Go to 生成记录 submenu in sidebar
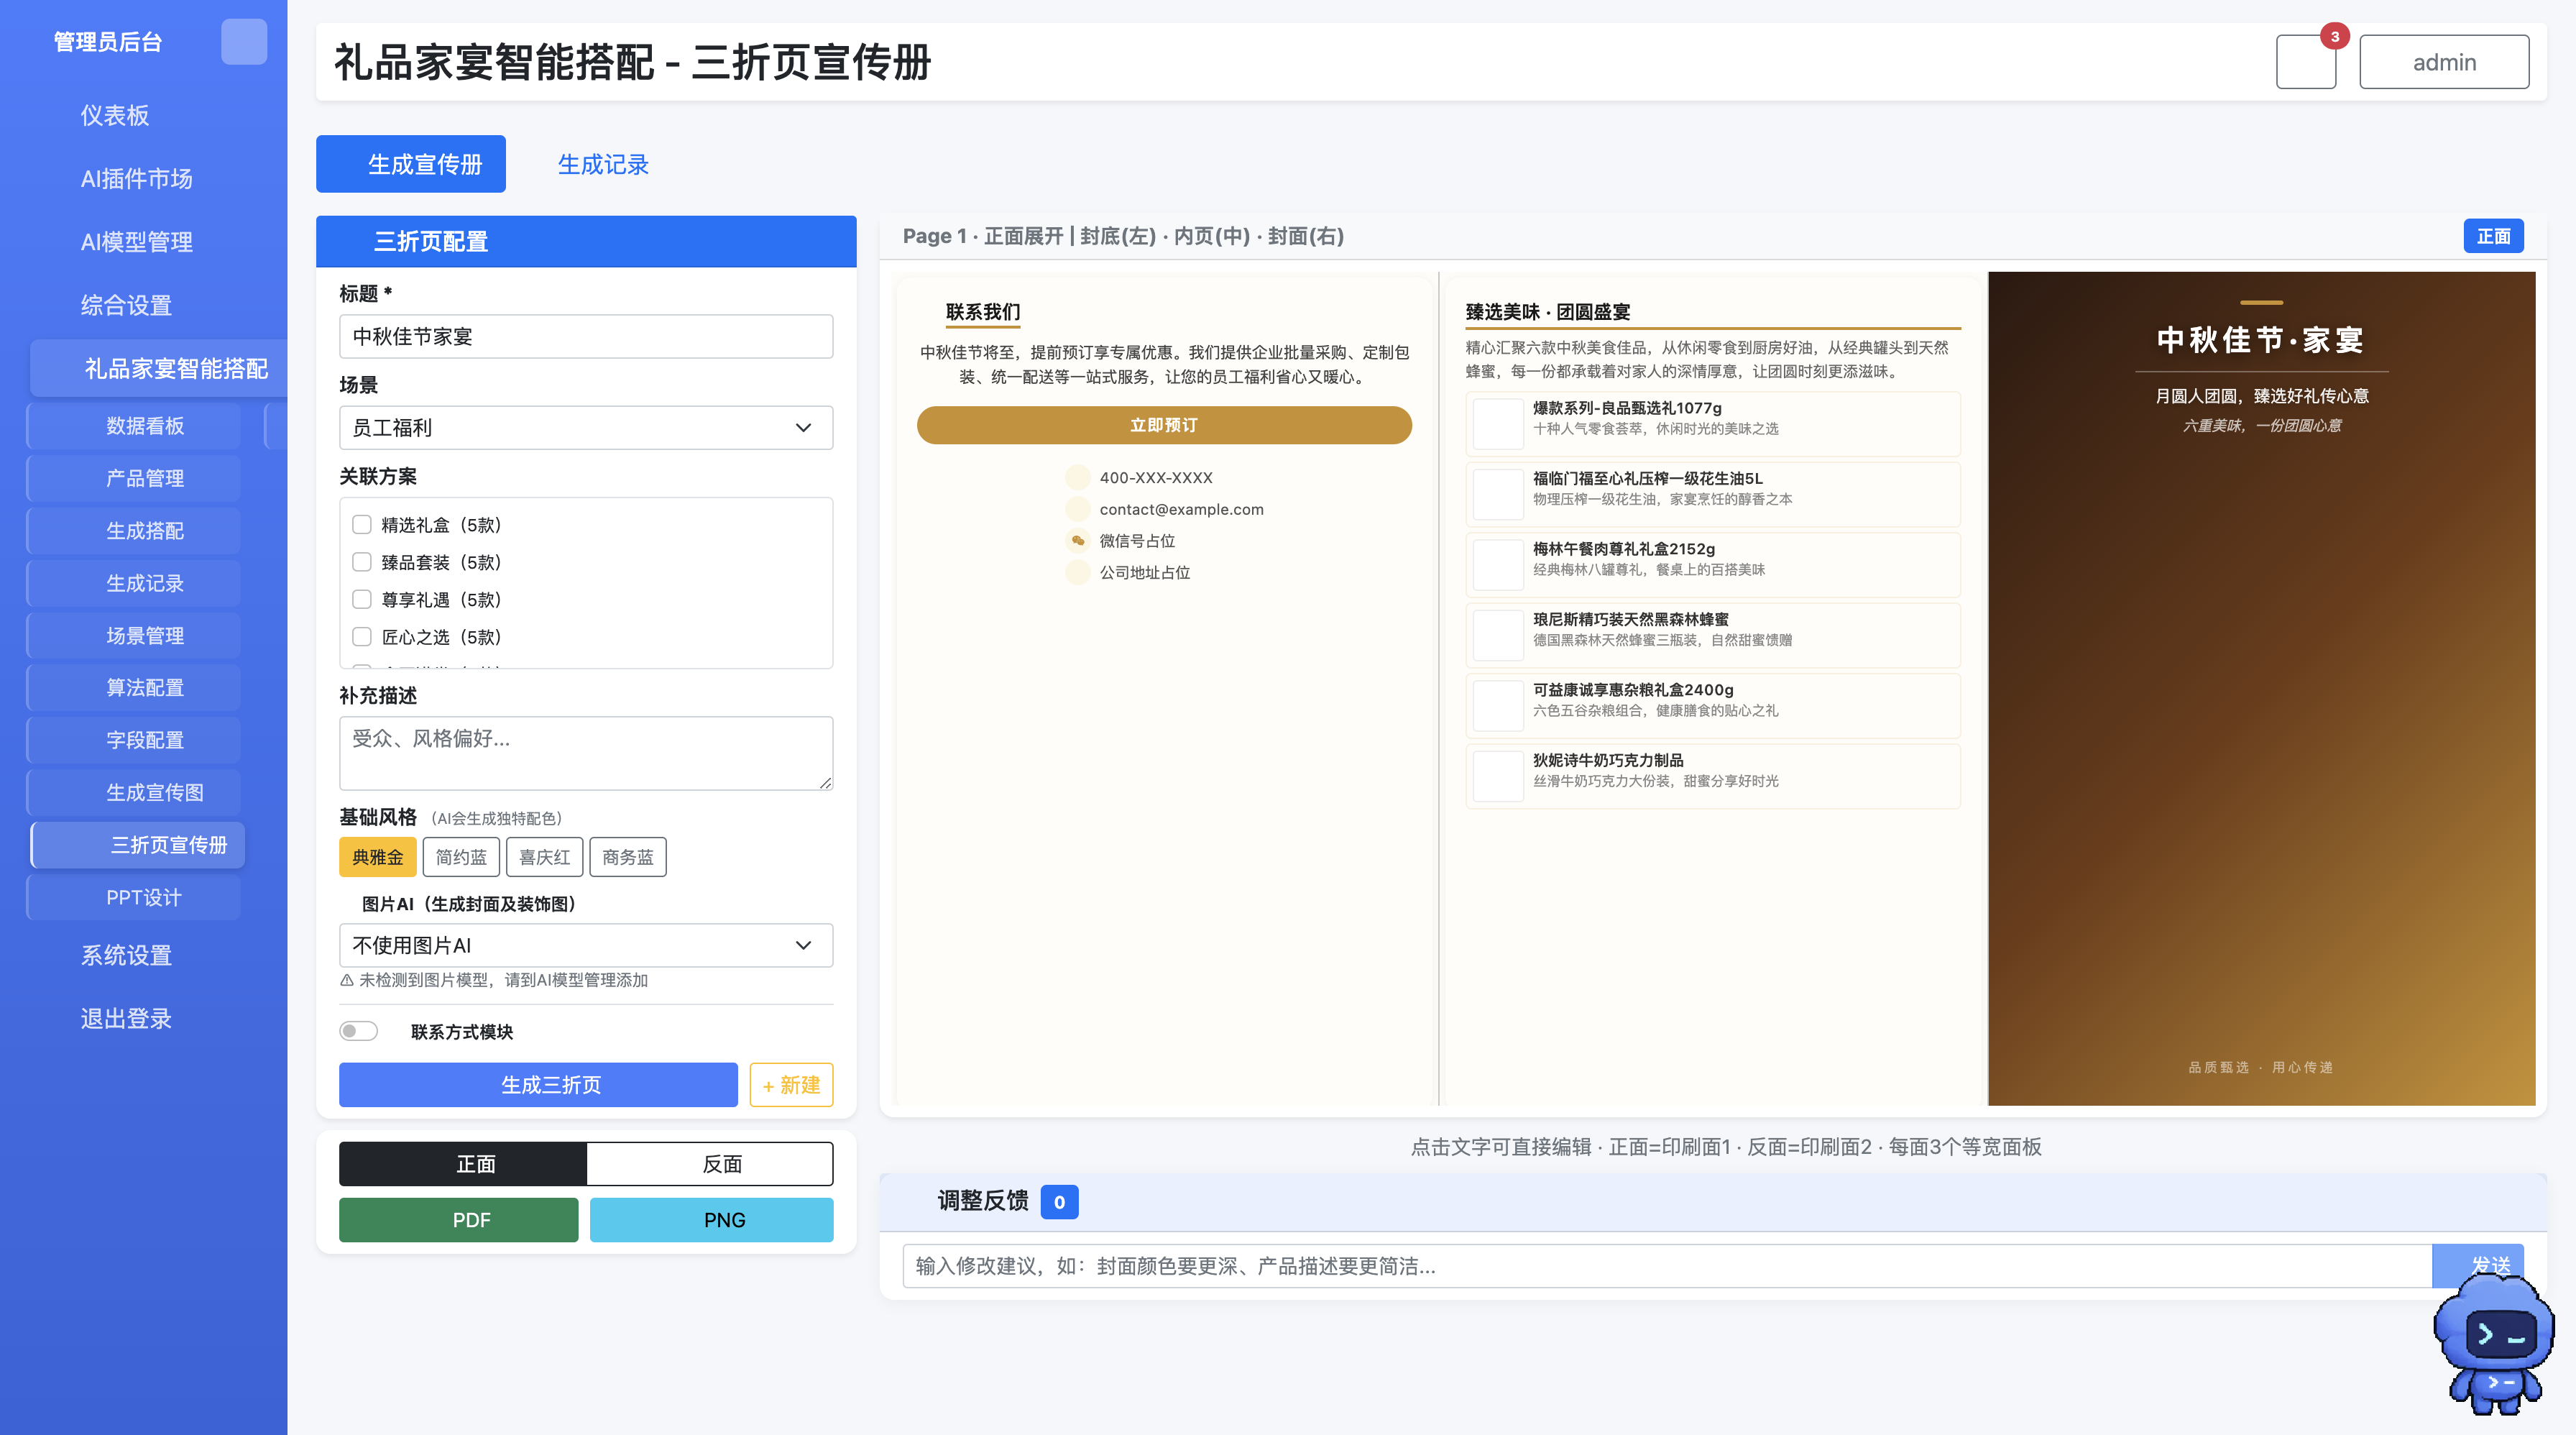This screenshot has height=1435, width=2576. click(x=135, y=583)
